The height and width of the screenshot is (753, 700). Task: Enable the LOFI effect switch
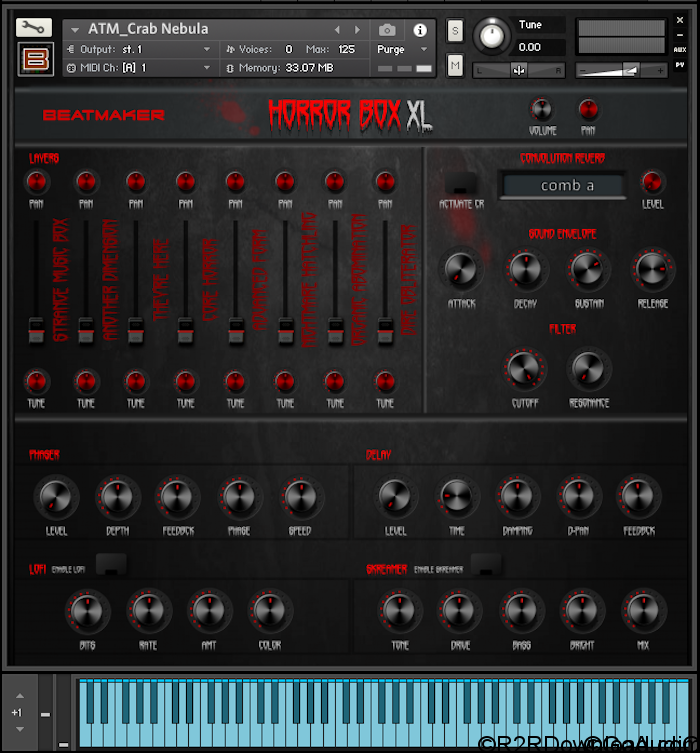coord(111,564)
